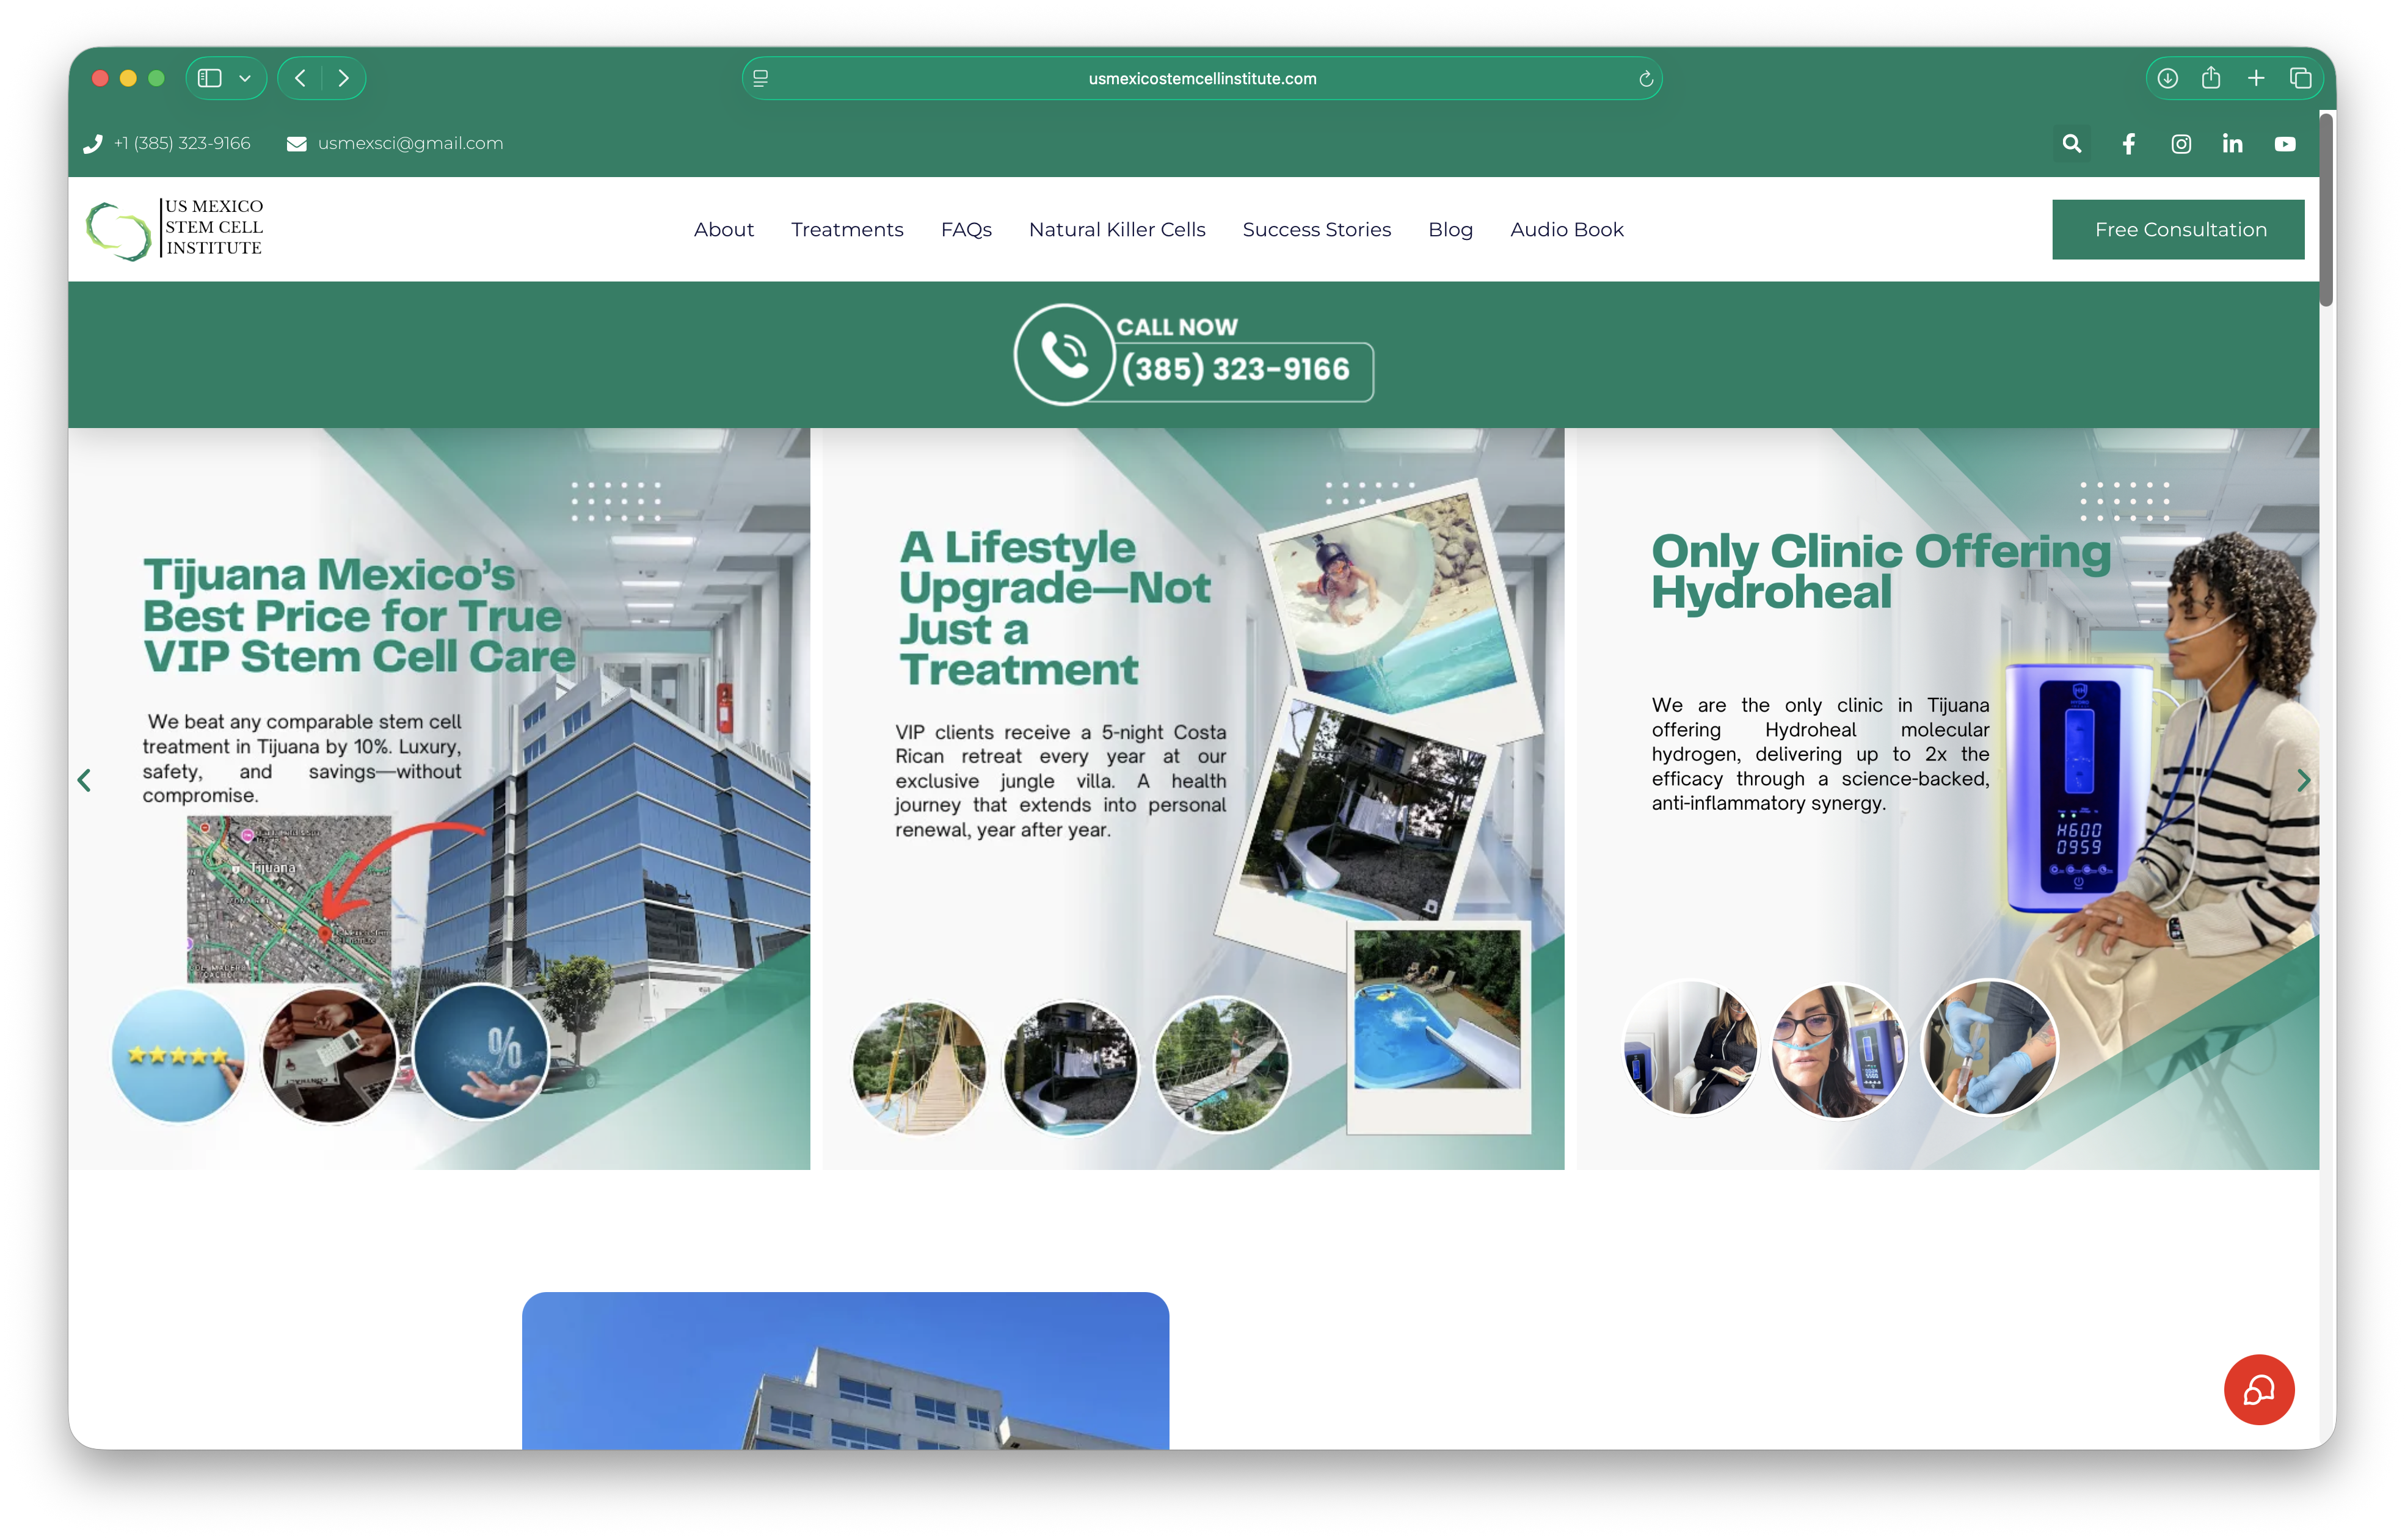
Task: Open a new tab with the plus icon
Action: [2256, 78]
